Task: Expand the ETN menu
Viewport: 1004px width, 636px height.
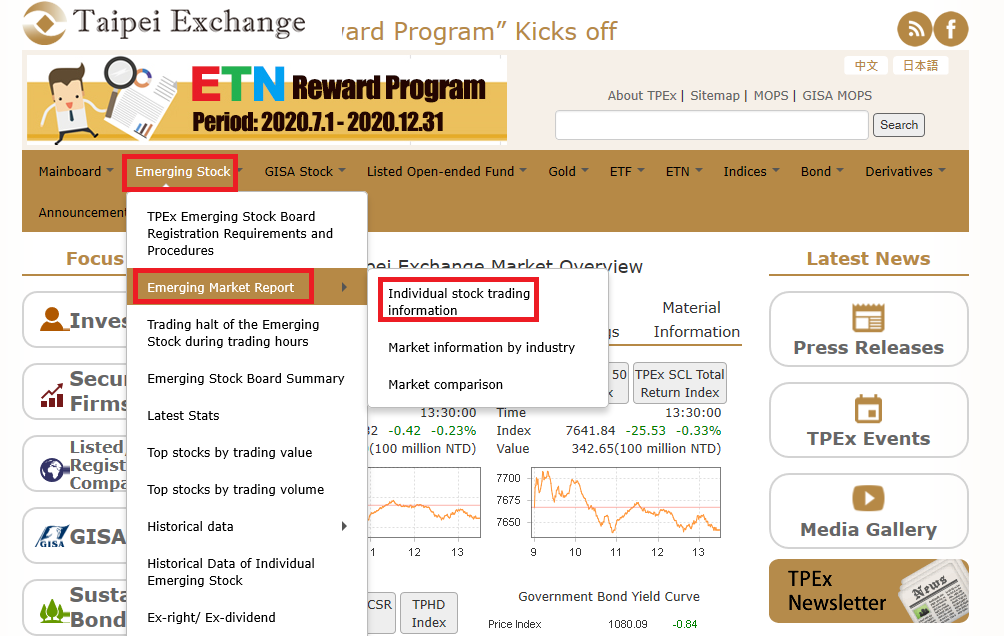Action: 684,172
